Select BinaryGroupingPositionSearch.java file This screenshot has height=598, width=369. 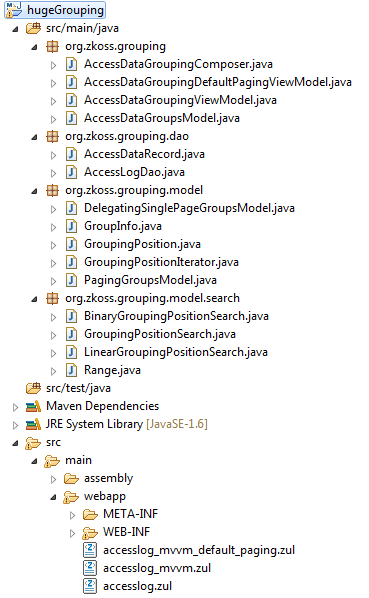pos(176,316)
